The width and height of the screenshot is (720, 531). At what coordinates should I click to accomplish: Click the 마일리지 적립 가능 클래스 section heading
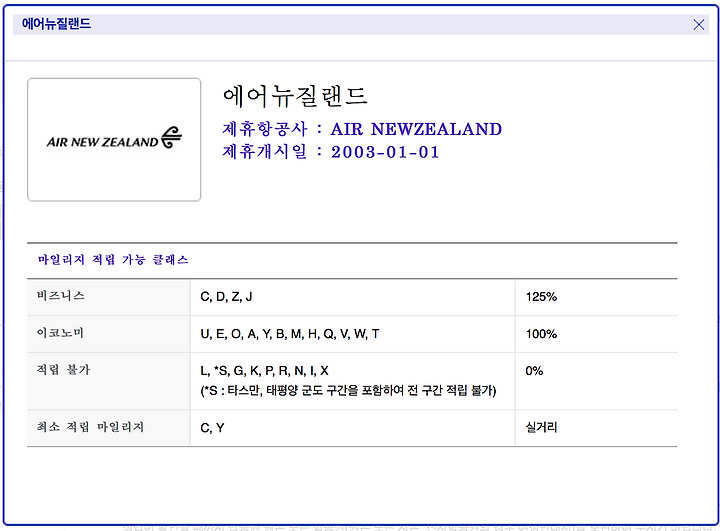[113, 260]
